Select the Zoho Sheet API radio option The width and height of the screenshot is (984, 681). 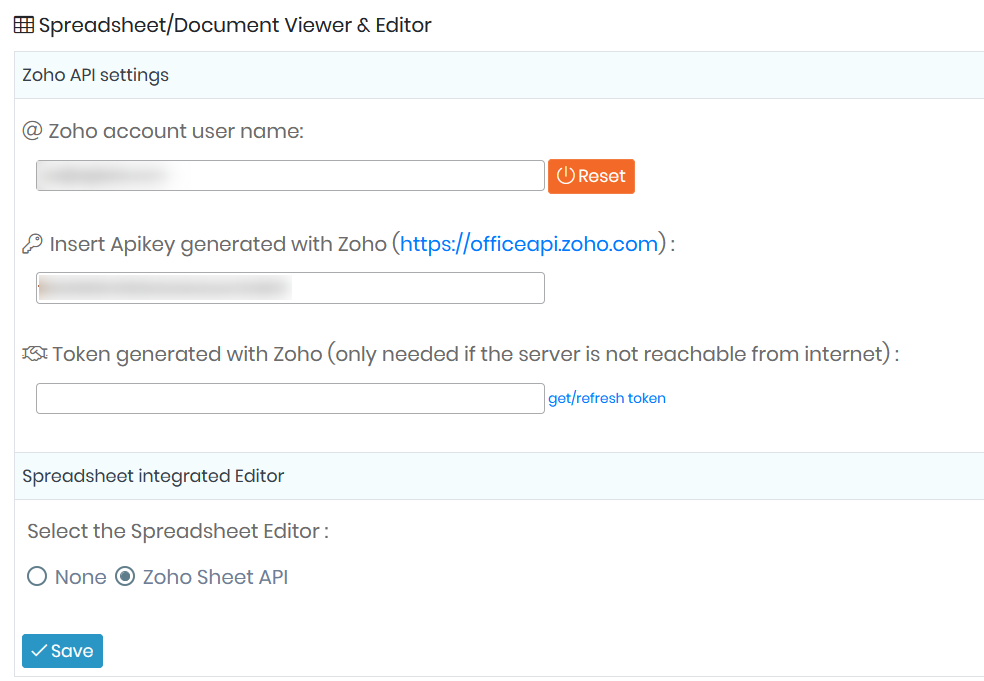point(125,576)
